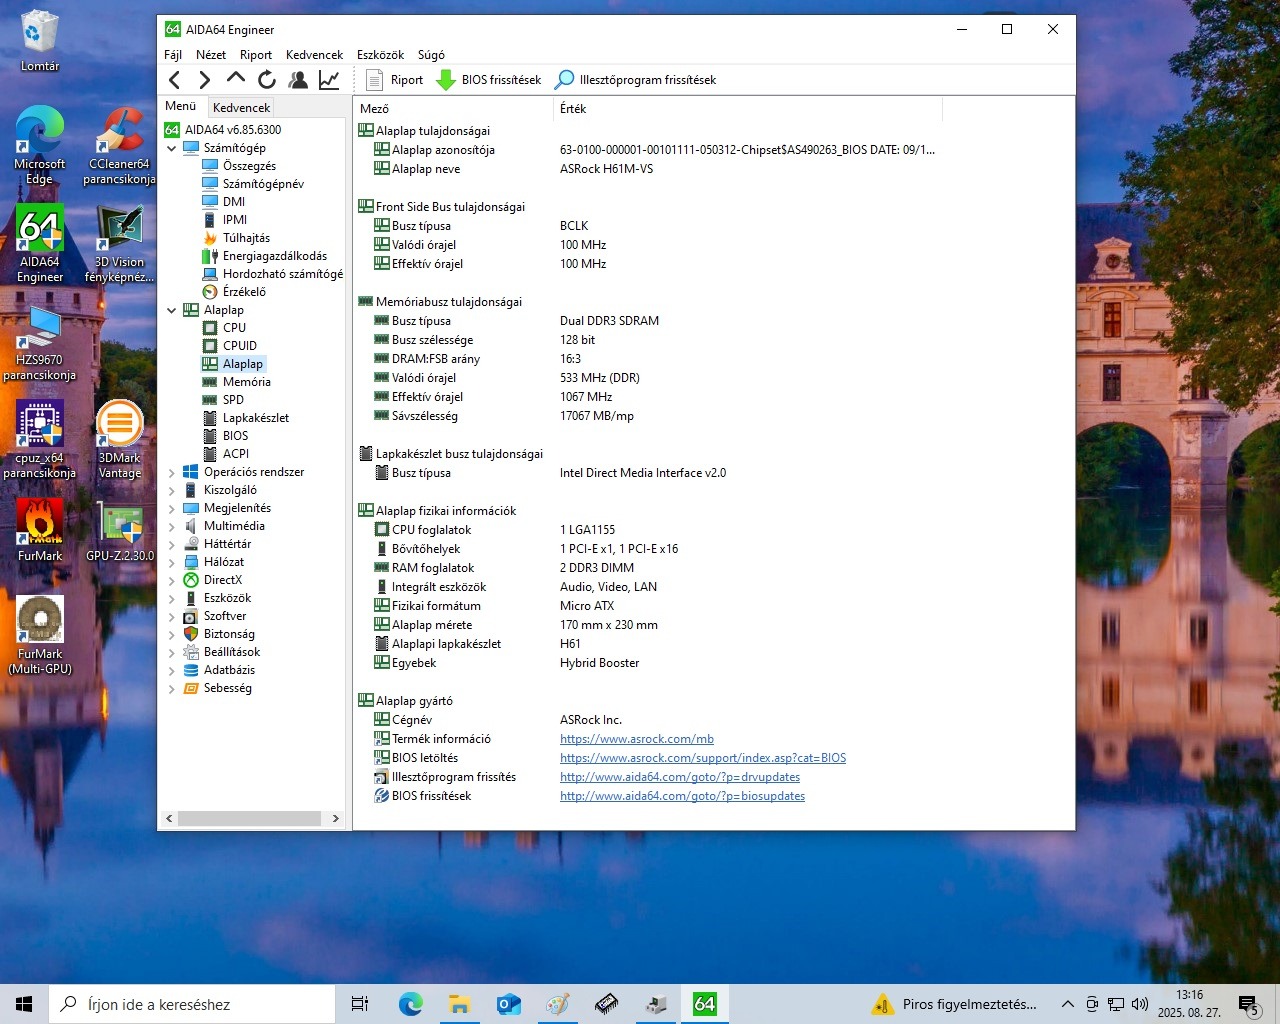Open Task View on the taskbar
The width and height of the screenshot is (1280, 1024).
click(360, 1004)
